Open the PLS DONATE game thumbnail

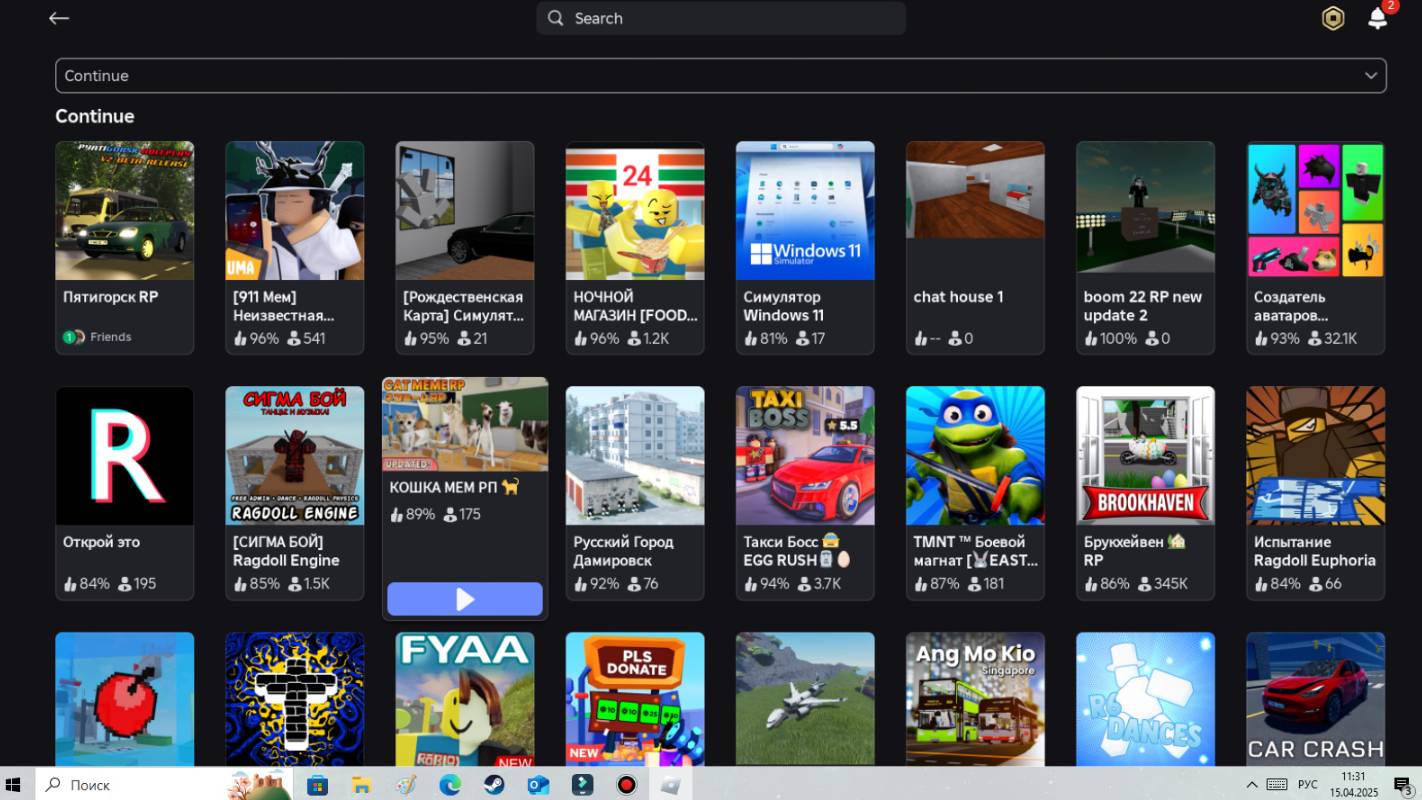tap(635, 699)
